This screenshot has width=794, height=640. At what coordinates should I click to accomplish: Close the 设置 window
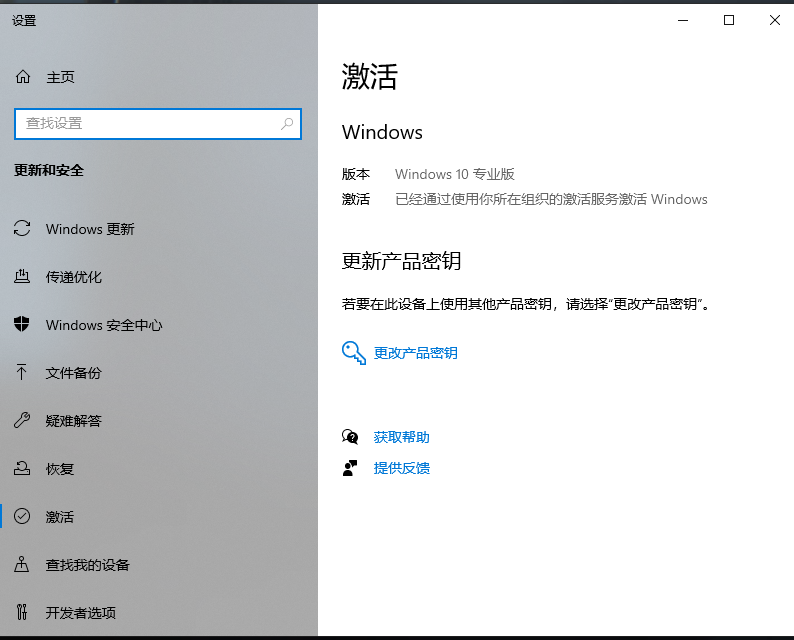coord(774,20)
